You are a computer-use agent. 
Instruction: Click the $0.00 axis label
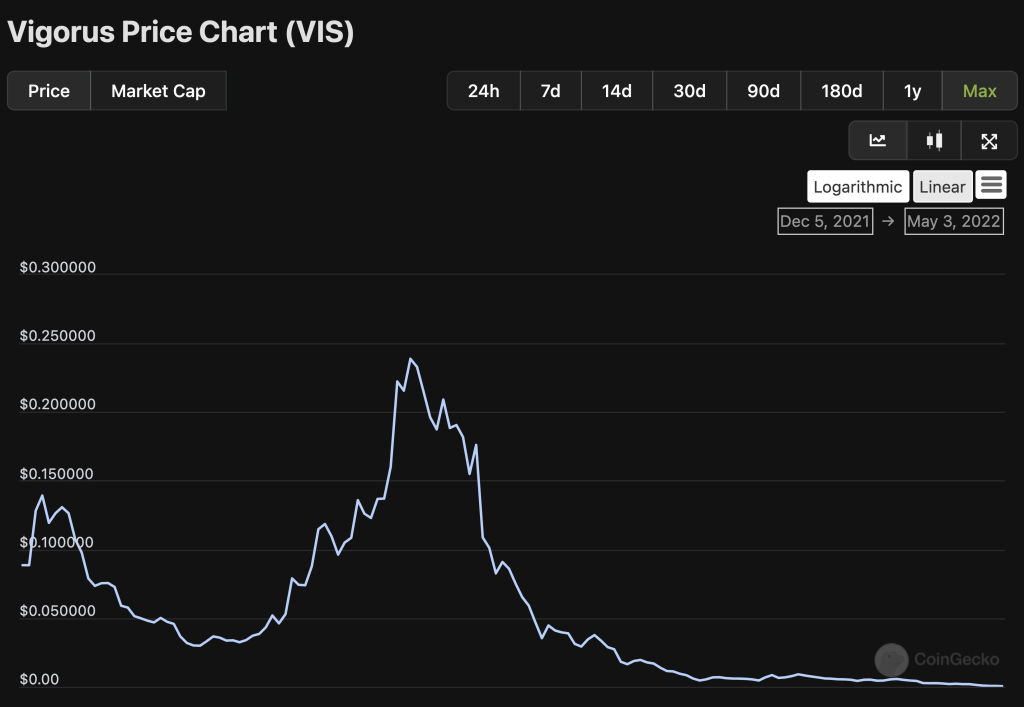point(39,680)
